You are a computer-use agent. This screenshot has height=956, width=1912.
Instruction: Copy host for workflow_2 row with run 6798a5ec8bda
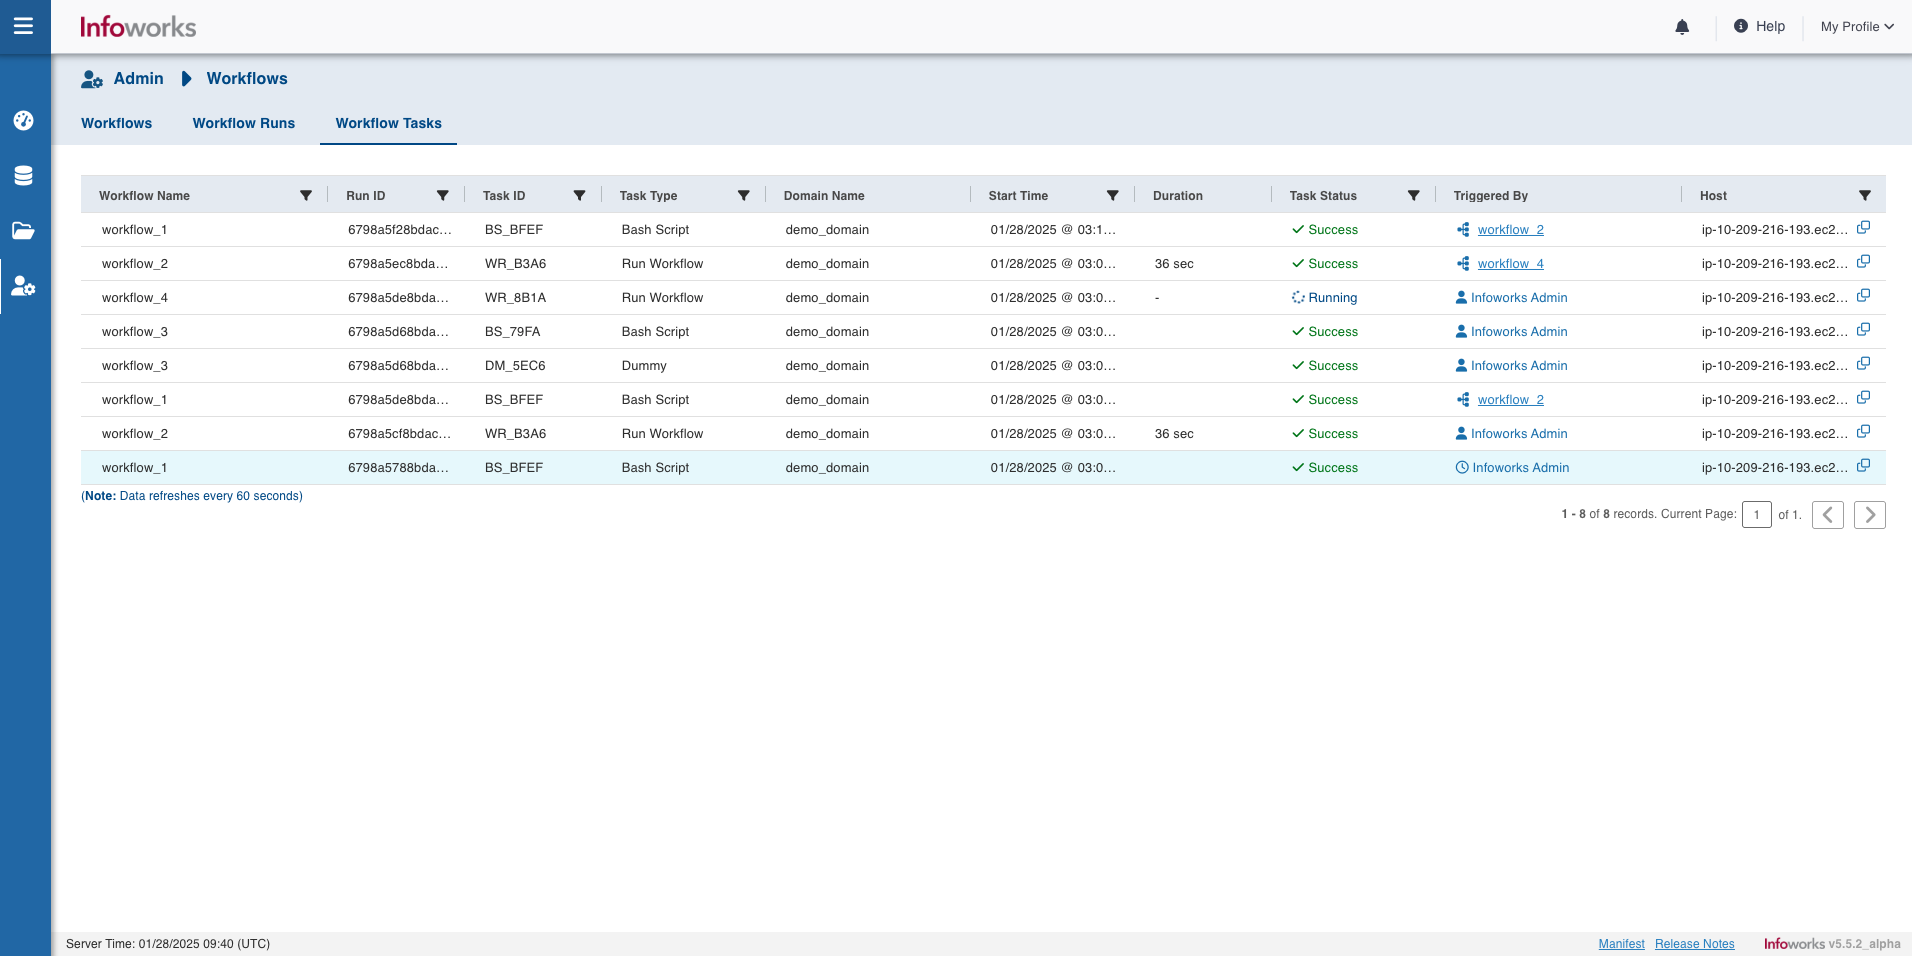pyautogui.click(x=1864, y=262)
